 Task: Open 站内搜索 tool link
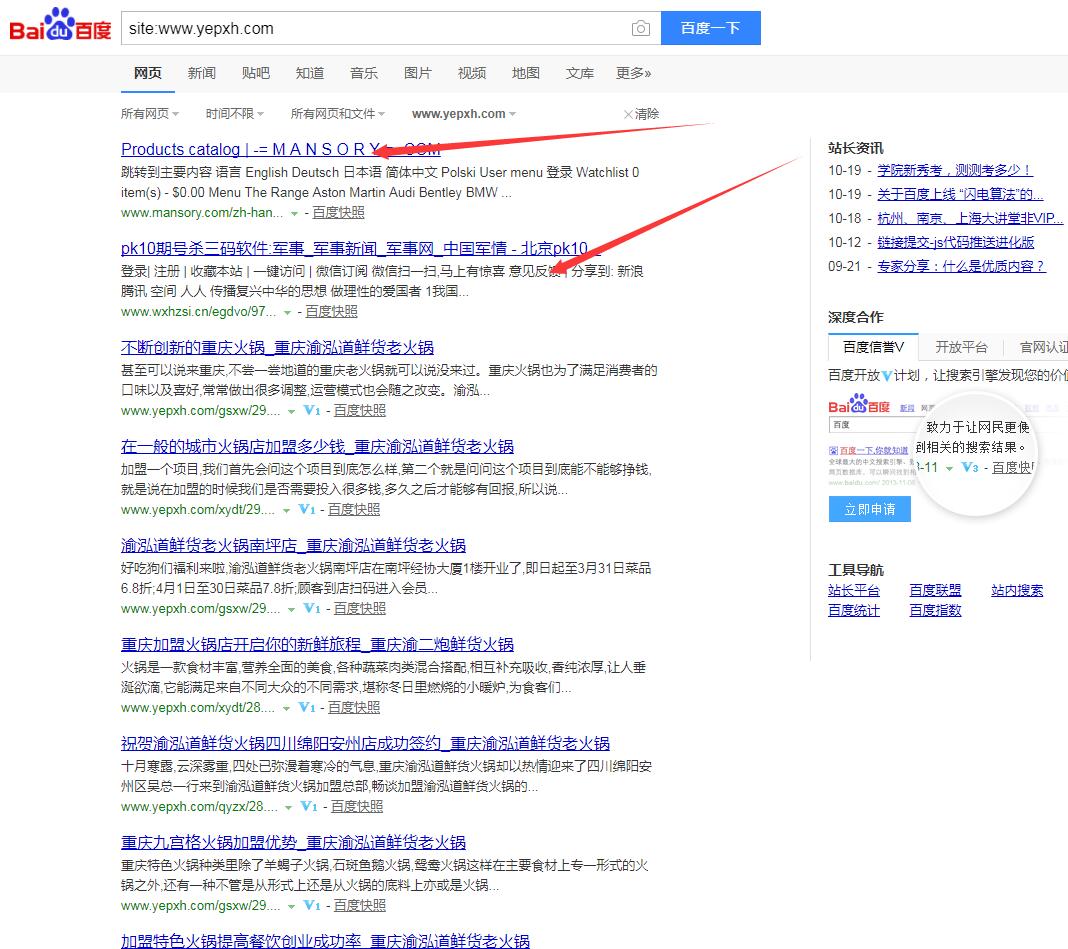pos(1017,590)
